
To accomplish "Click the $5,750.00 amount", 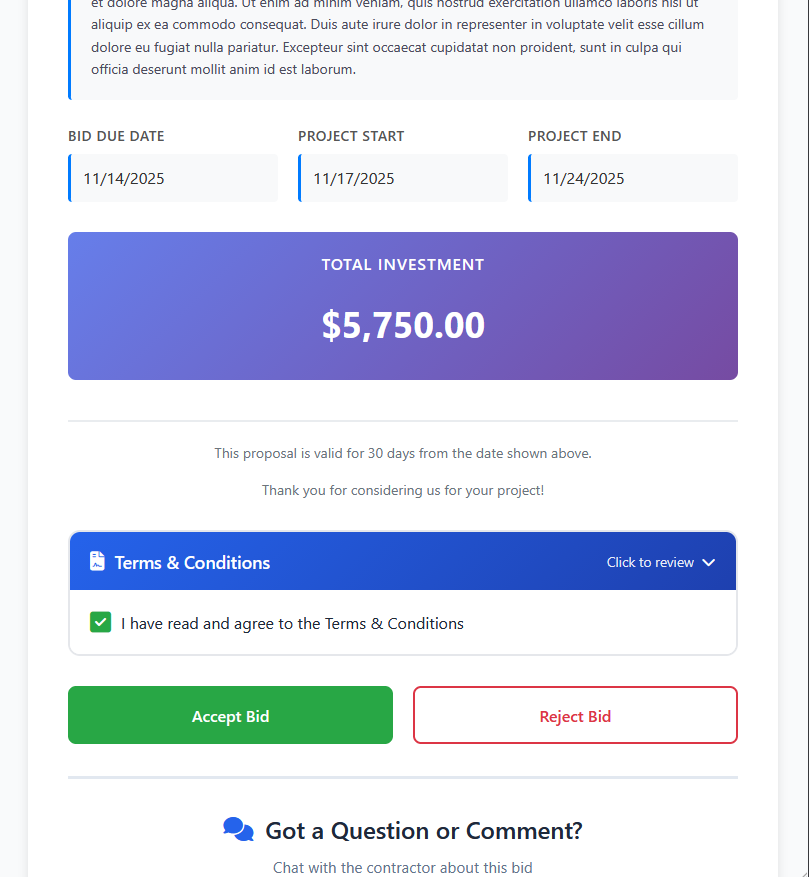I will tap(403, 325).
